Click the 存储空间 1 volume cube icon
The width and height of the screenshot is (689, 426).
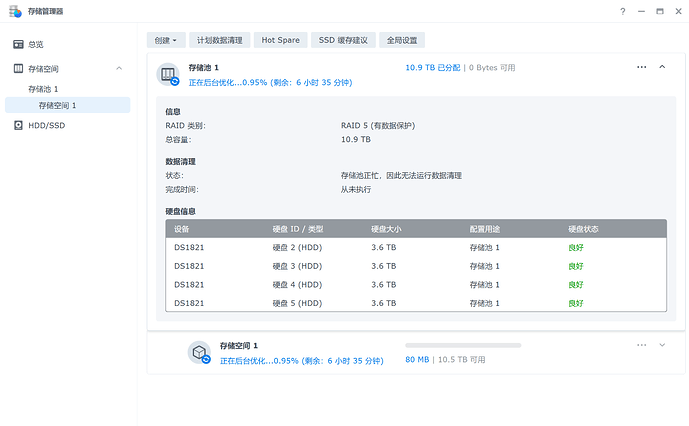coord(199,352)
